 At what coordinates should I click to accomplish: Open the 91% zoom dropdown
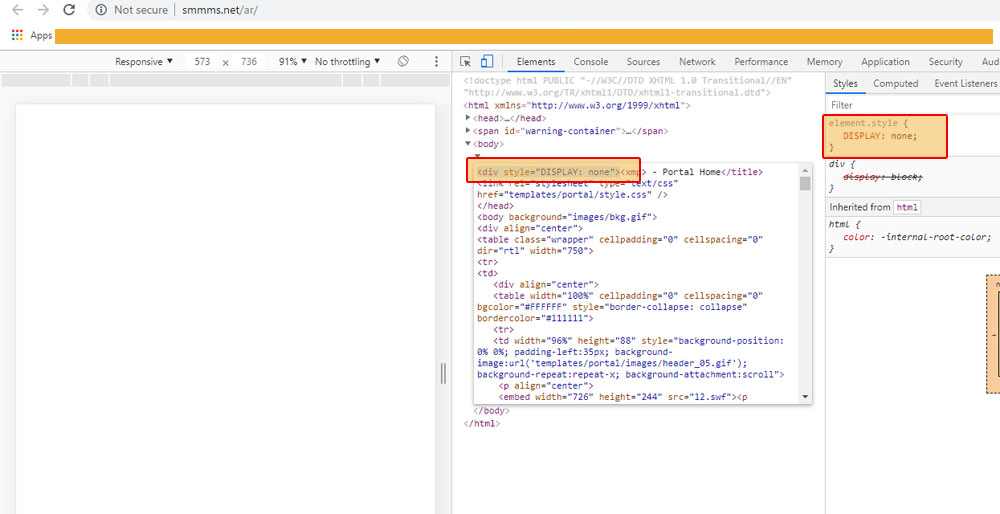click(x=292, y=62)
